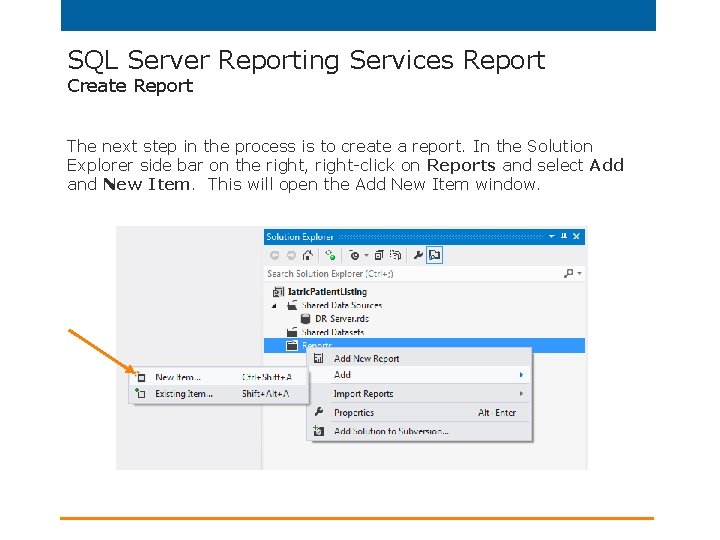This screenshot has width=720, height=540.
Task: Choose Add Solution to Subversion menu item
Action: click(420, 431)
